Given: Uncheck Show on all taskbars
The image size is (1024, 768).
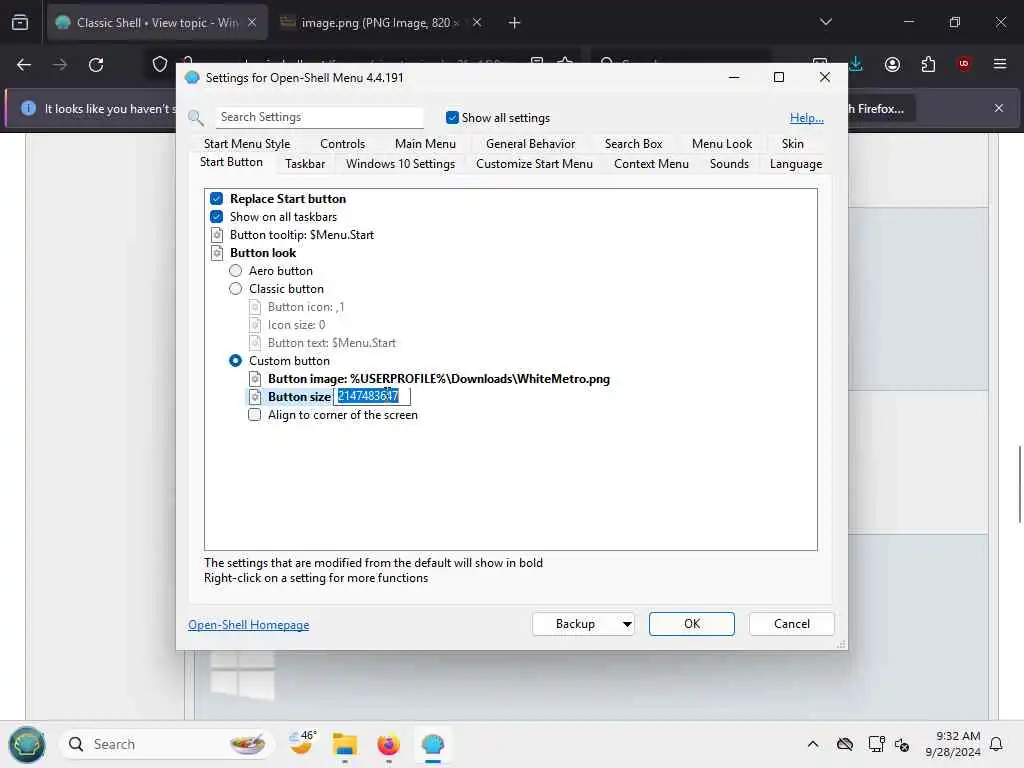Looking at the screenshot, I should click(217, 217).
